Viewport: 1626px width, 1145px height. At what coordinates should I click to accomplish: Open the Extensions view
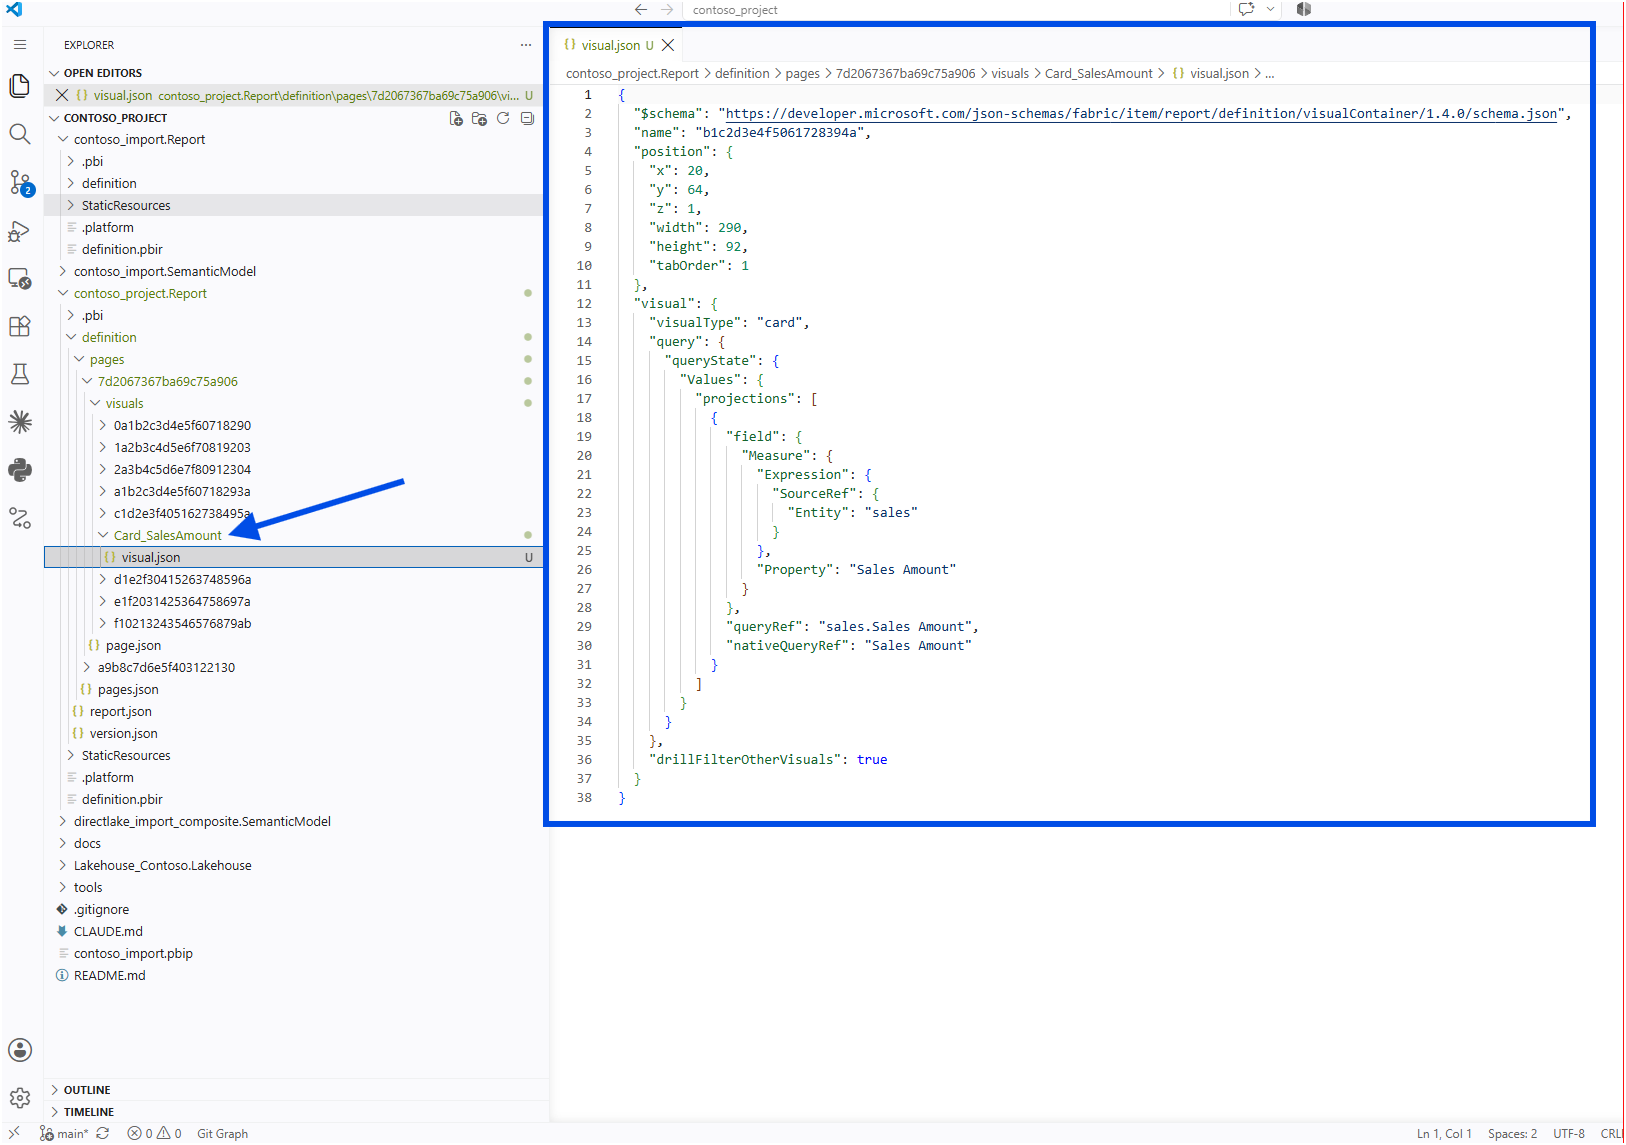[x=20, y=326]
